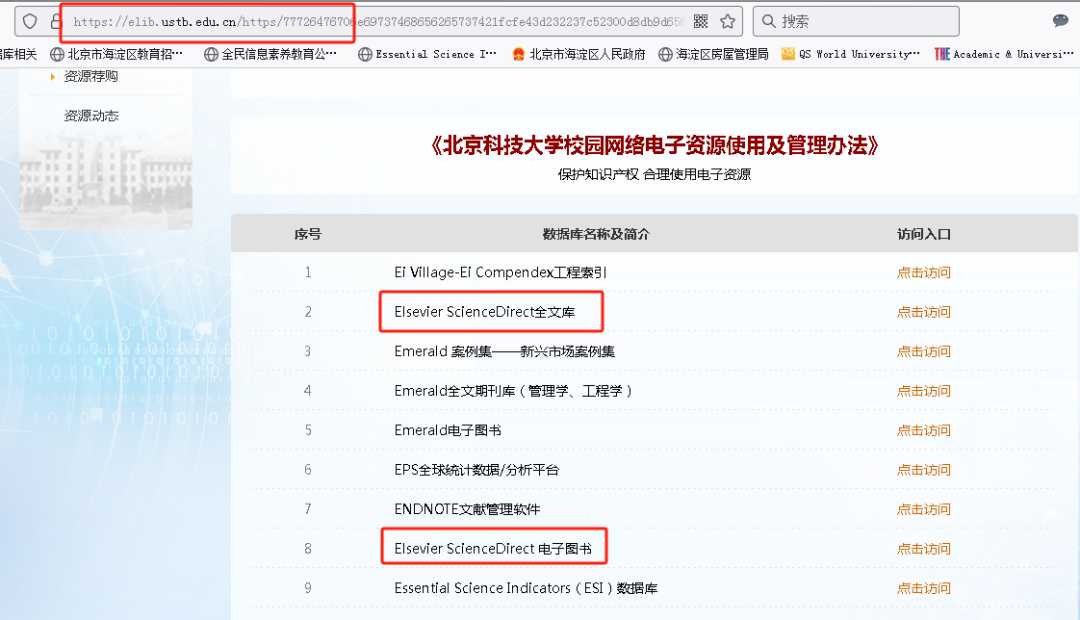
Task: Click 点击访问 for EPS全球统计数据
Action: click(x=924, y=470)
